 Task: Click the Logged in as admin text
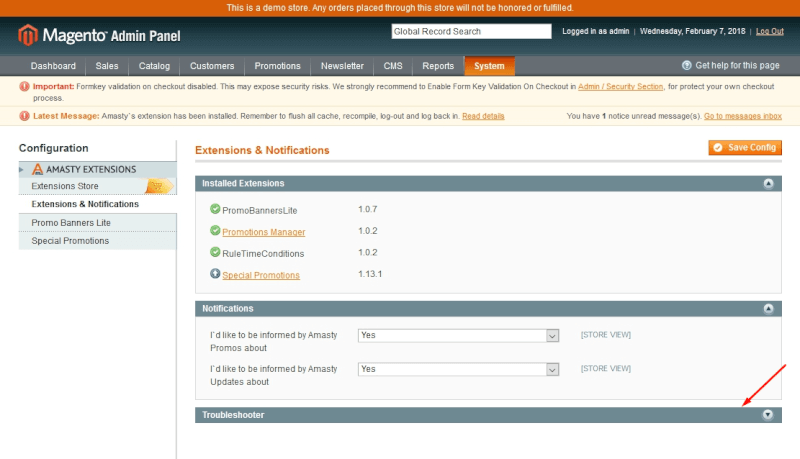[x=595, y=31]
